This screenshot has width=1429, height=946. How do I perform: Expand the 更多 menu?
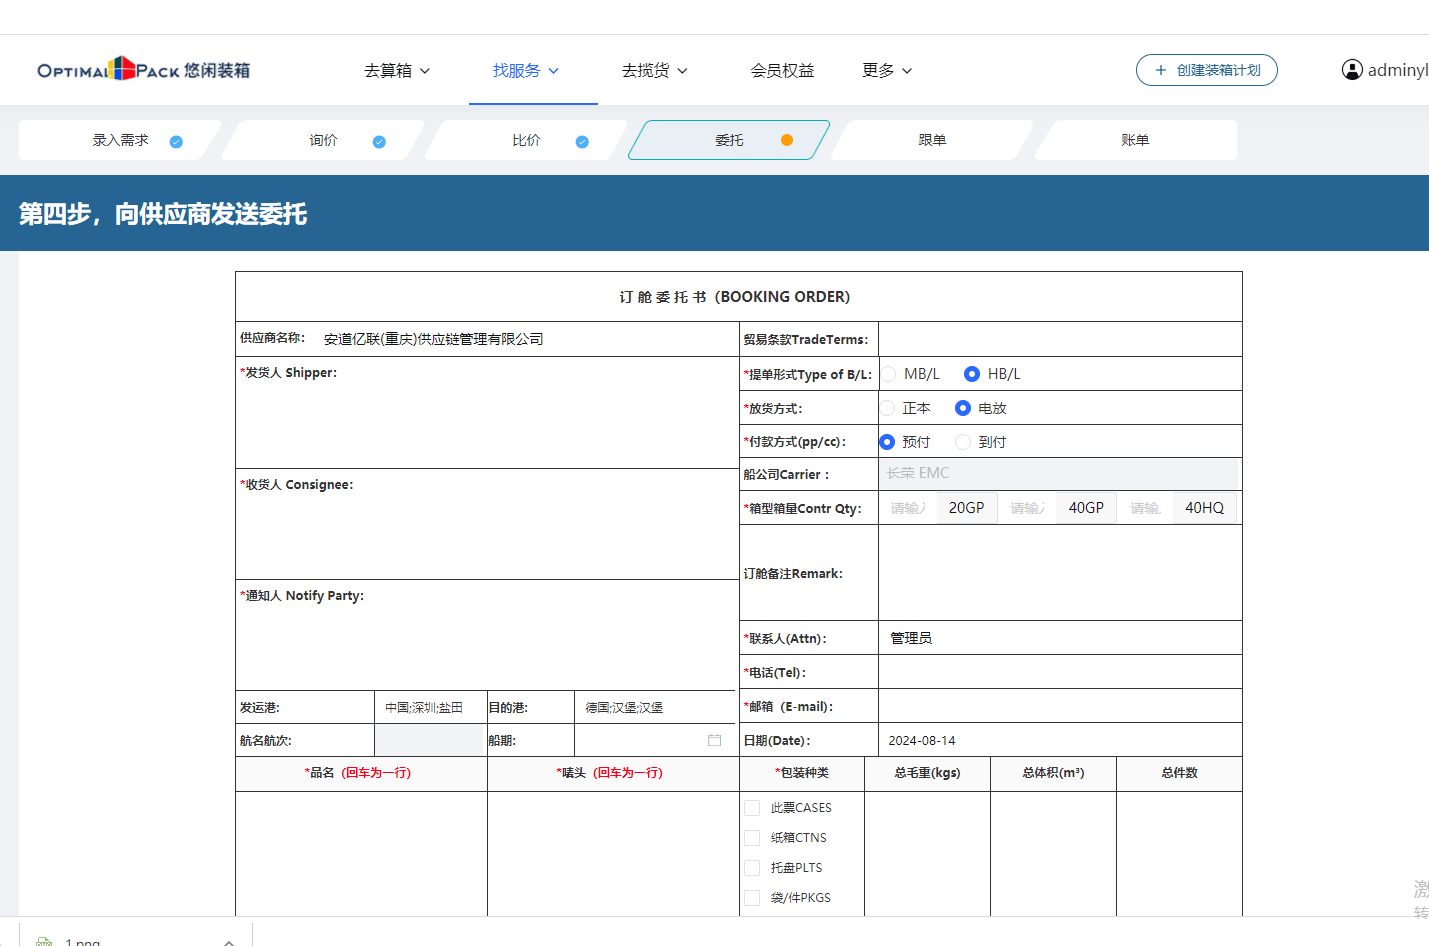[888, 70]
